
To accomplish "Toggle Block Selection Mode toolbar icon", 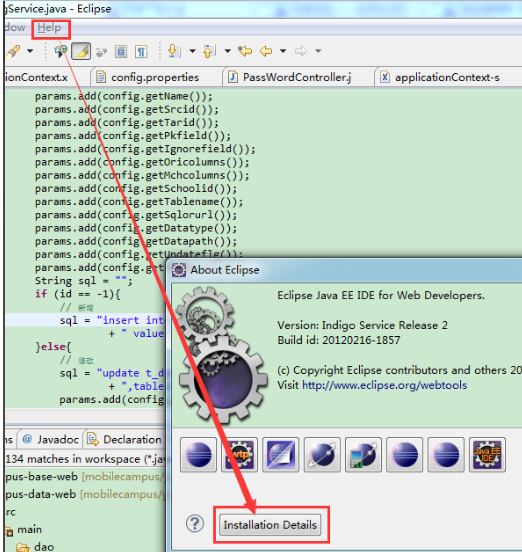I will (x=121, y=52).
